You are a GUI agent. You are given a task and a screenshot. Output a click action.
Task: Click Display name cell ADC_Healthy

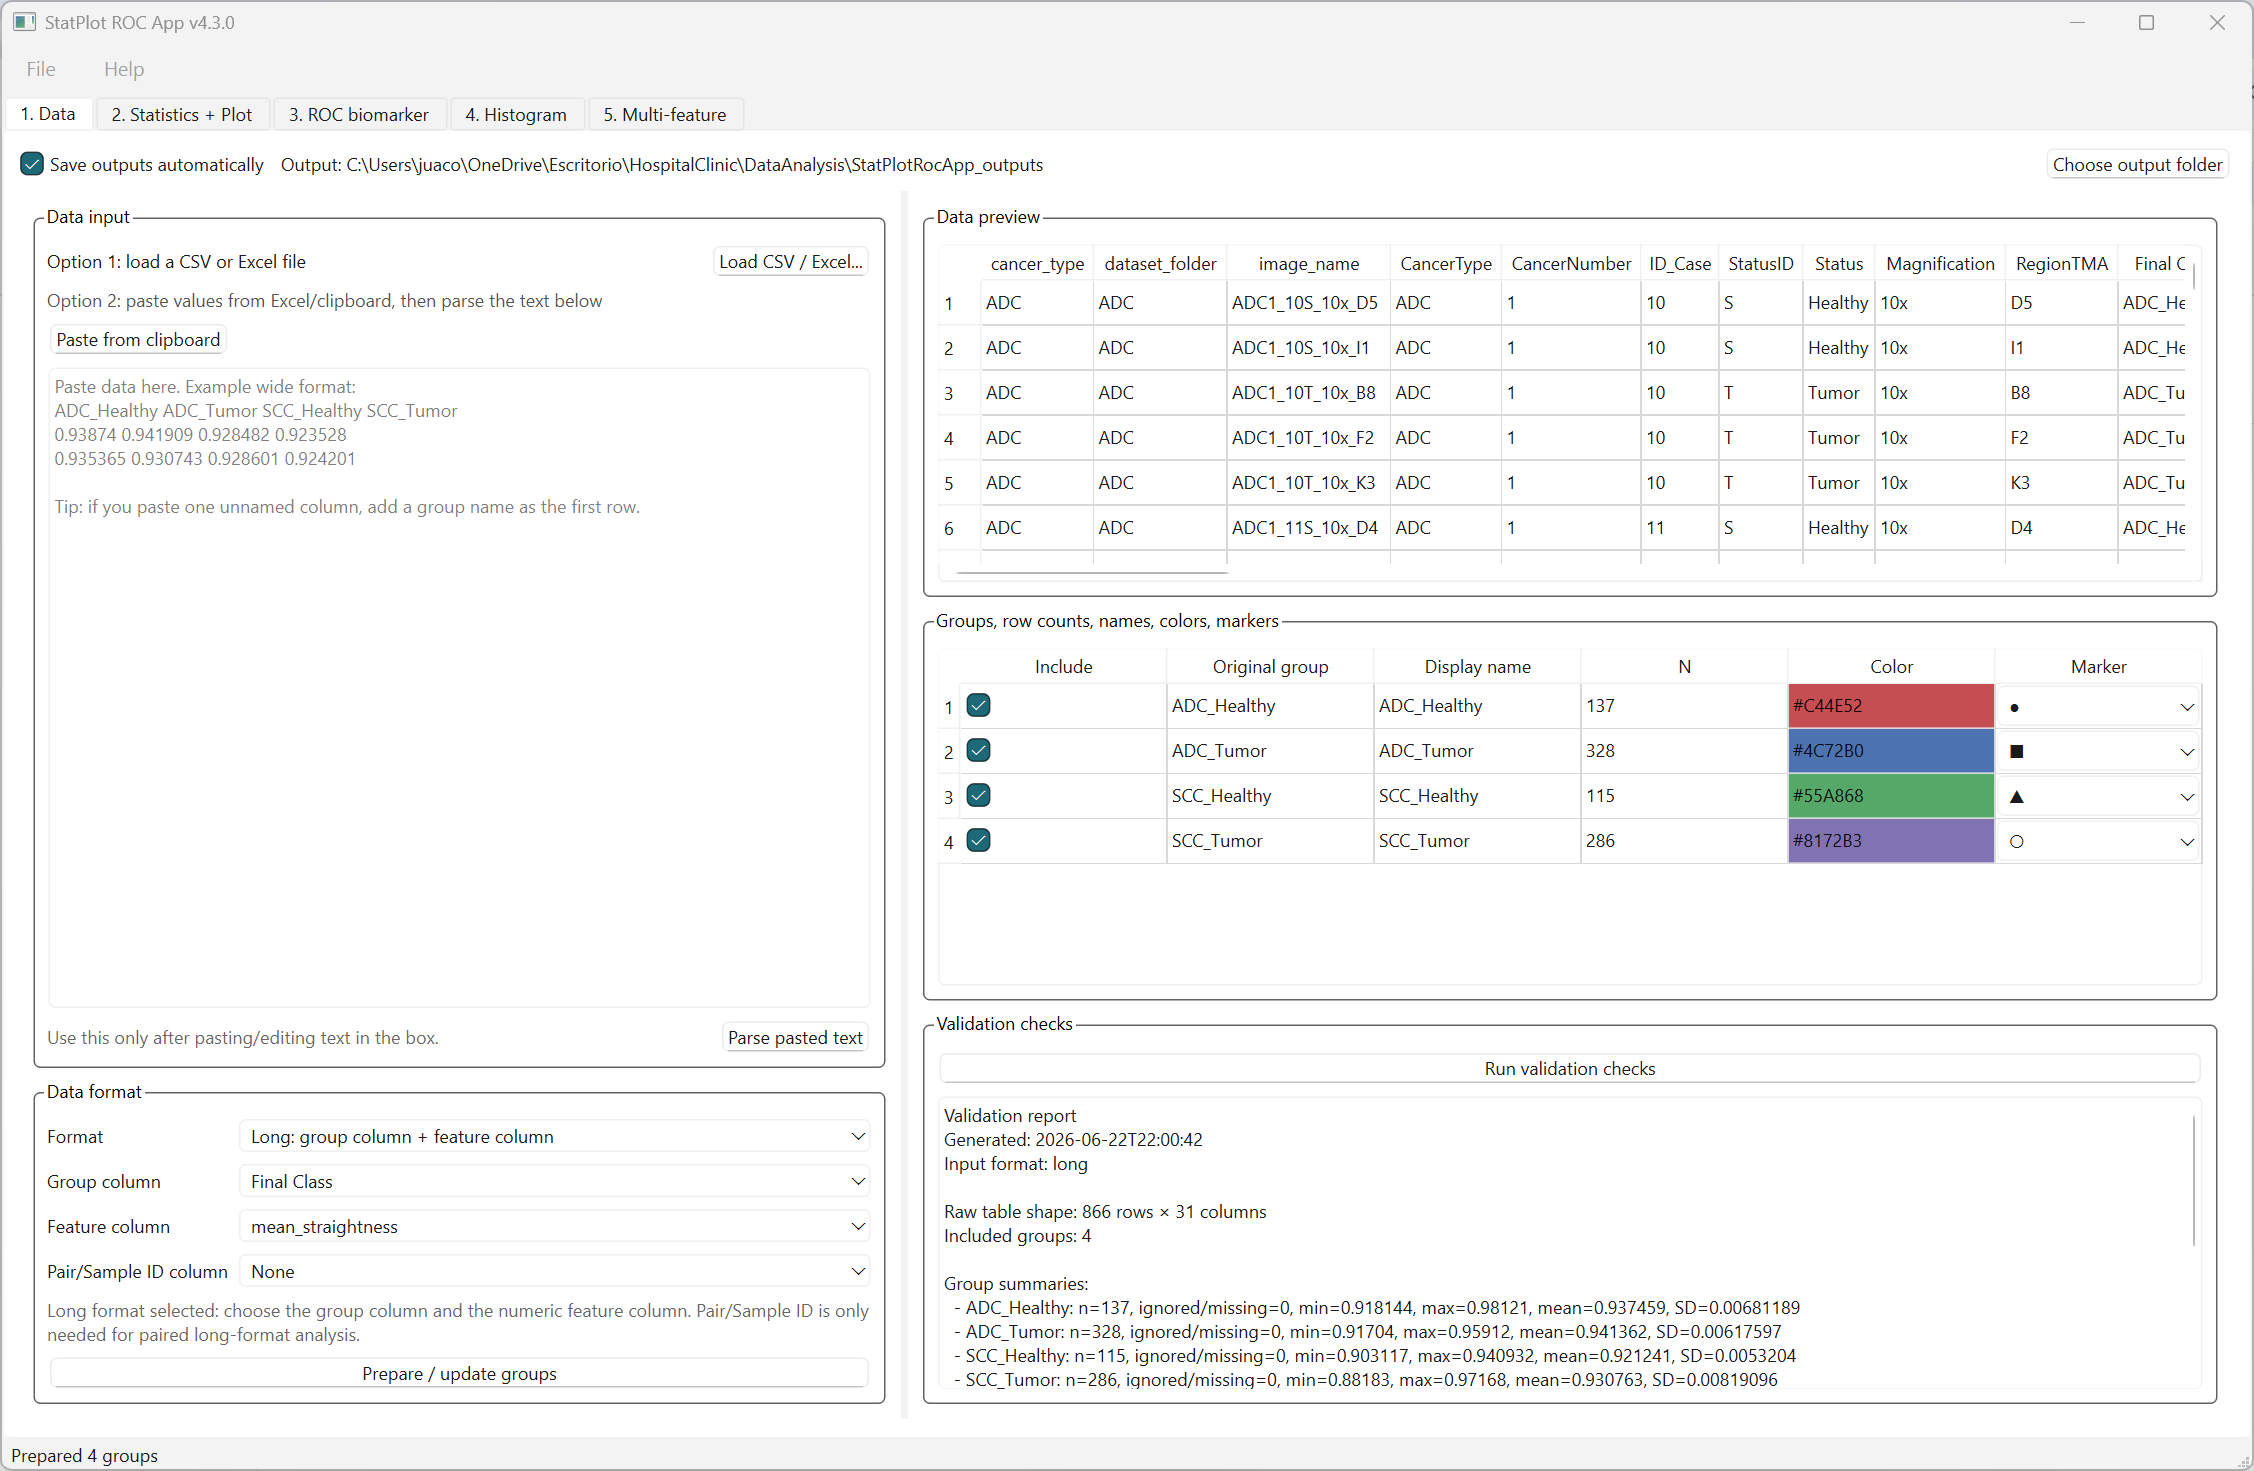coord(1477,706)
